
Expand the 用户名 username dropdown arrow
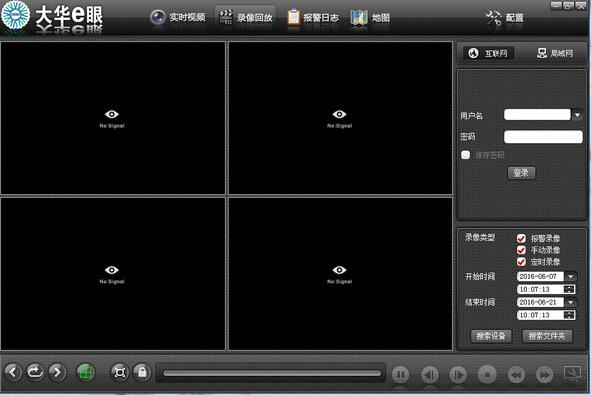tap(577, 115)
